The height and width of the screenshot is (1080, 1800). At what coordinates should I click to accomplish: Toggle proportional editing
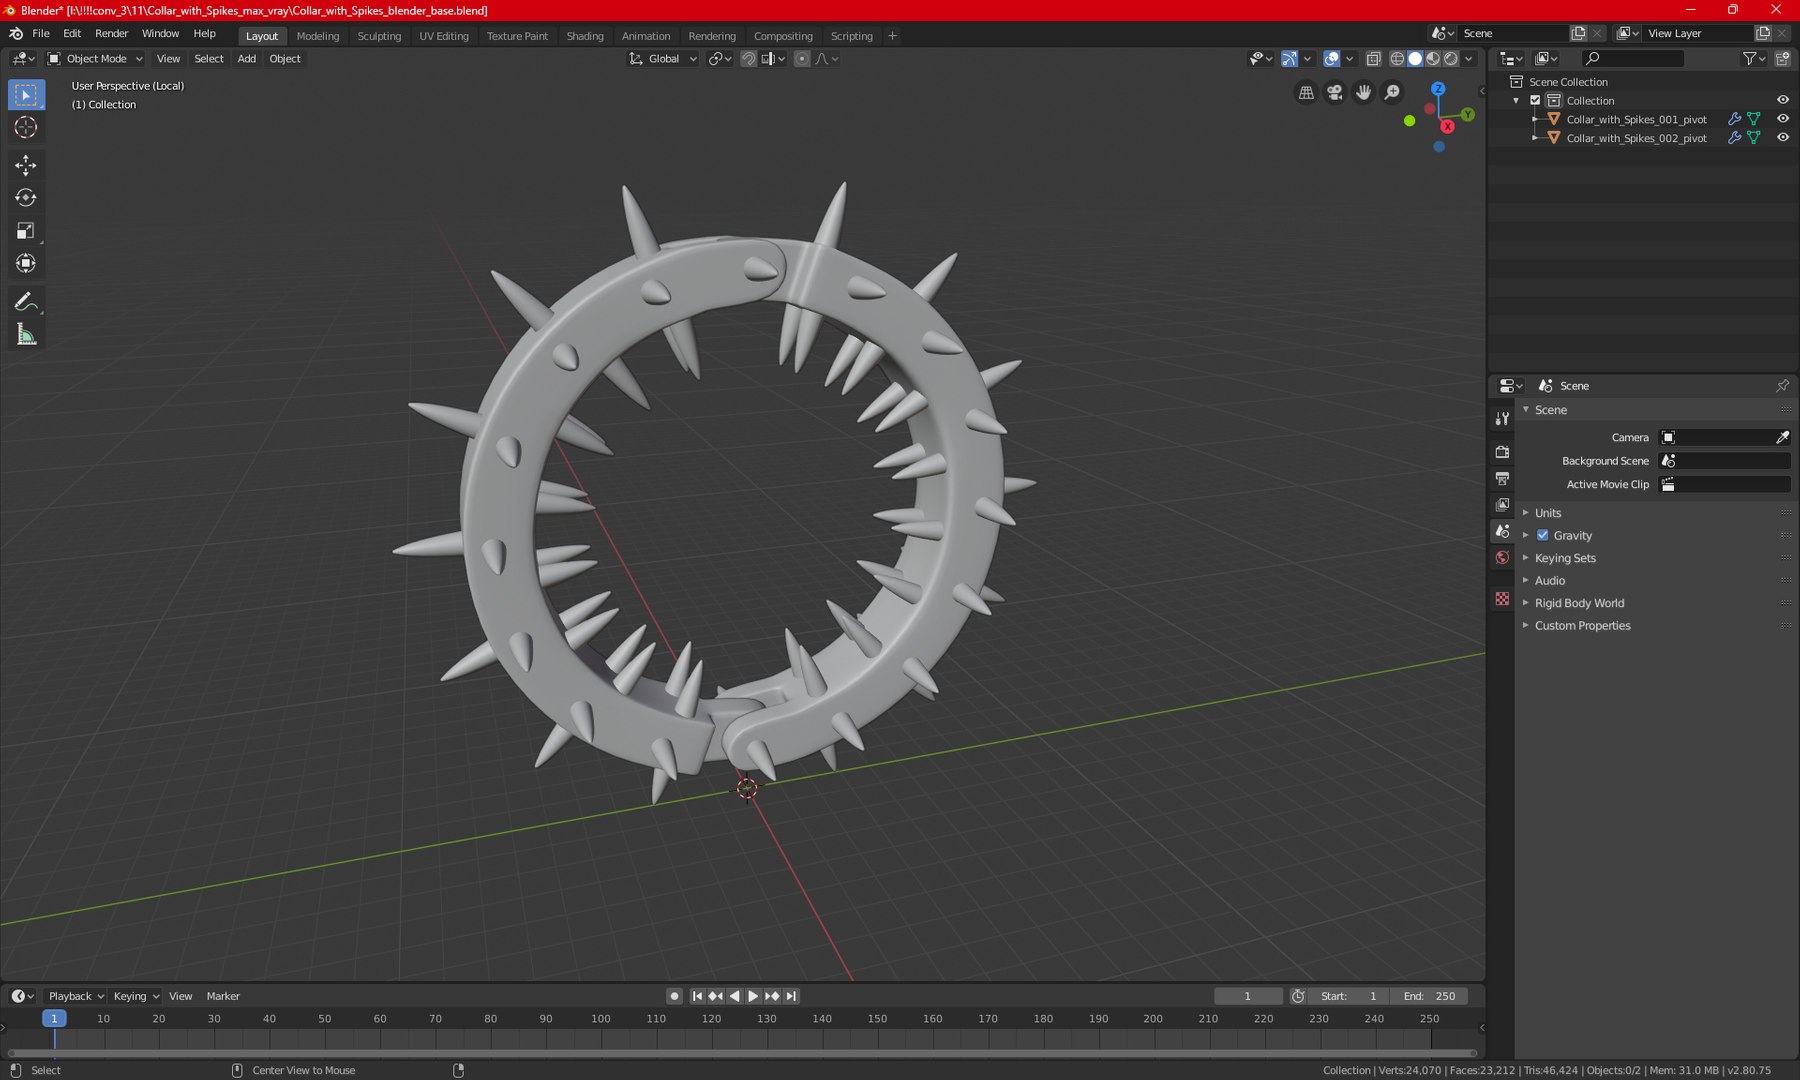point(802,59)
